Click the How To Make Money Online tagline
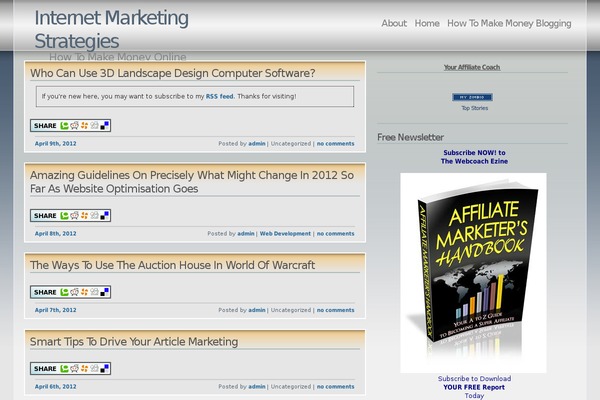The height and width of the screenshot is (400, 600). [117, 57]
